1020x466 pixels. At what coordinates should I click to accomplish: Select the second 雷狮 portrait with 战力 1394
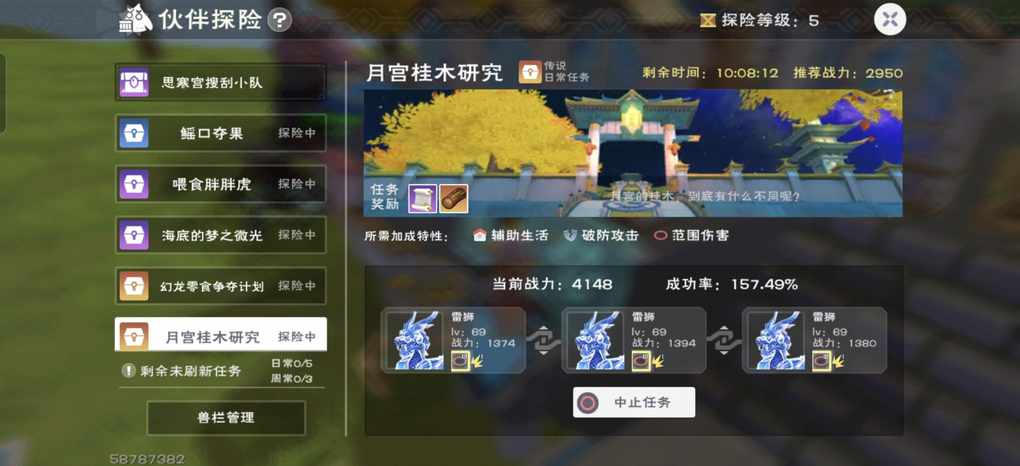point(597,341)
